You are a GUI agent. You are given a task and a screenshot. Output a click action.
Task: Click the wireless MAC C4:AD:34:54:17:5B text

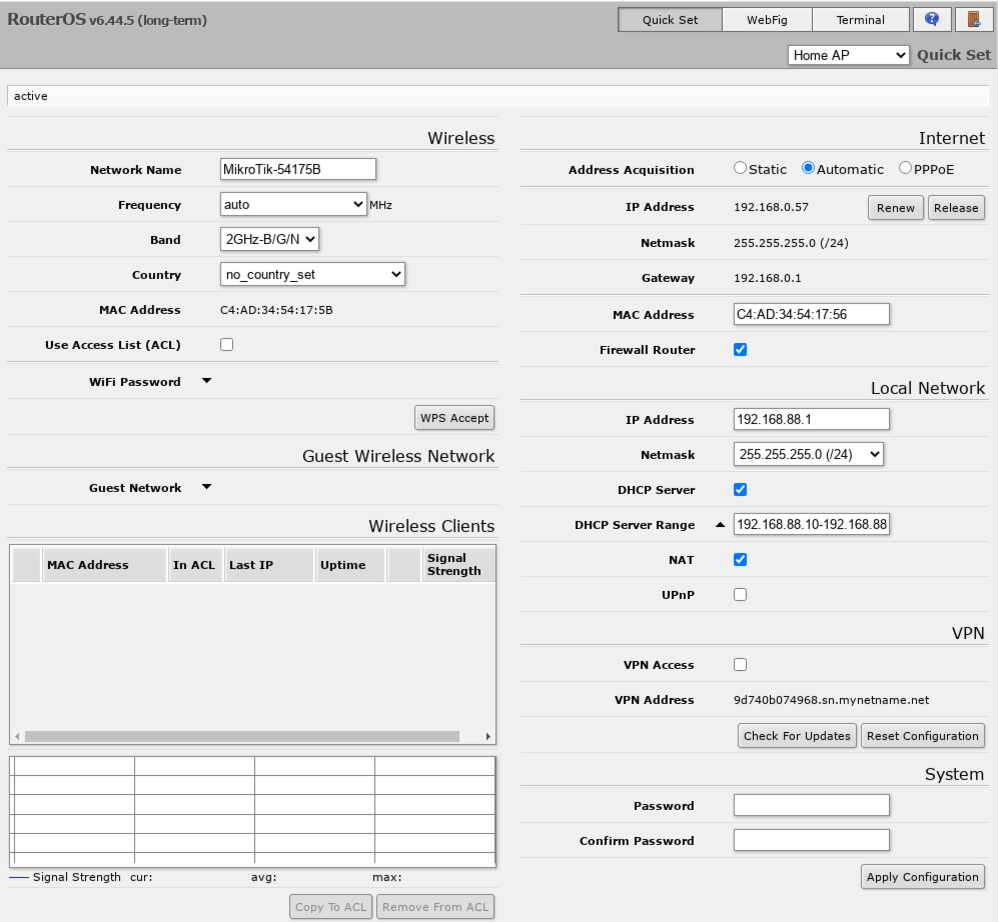pyautogui.click(x=276, y=310)
